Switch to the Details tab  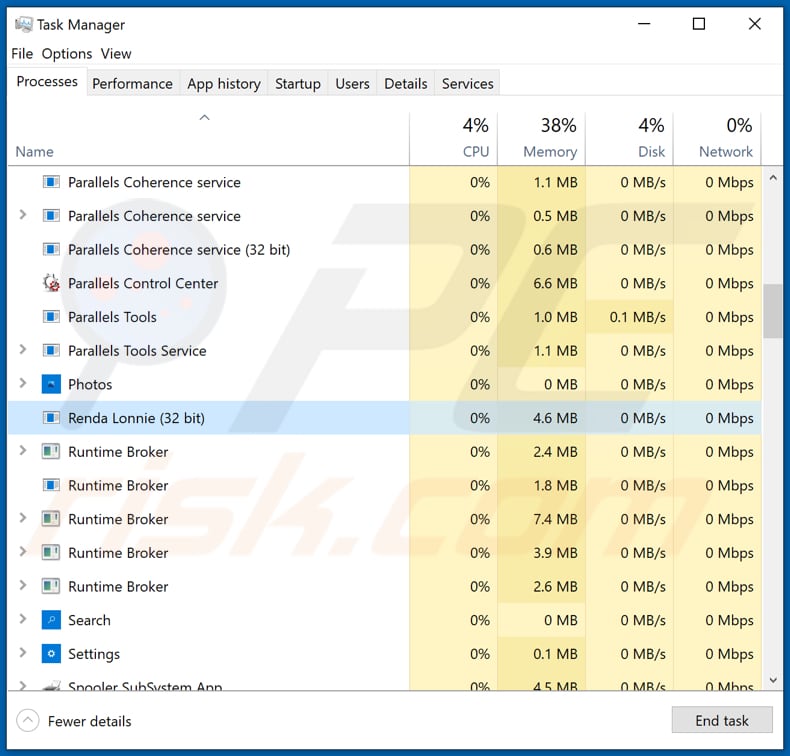coord(406,84)
